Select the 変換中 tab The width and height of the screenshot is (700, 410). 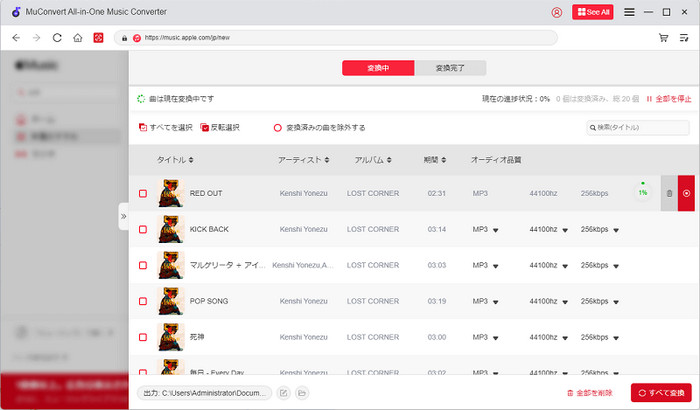click(378, 68)
